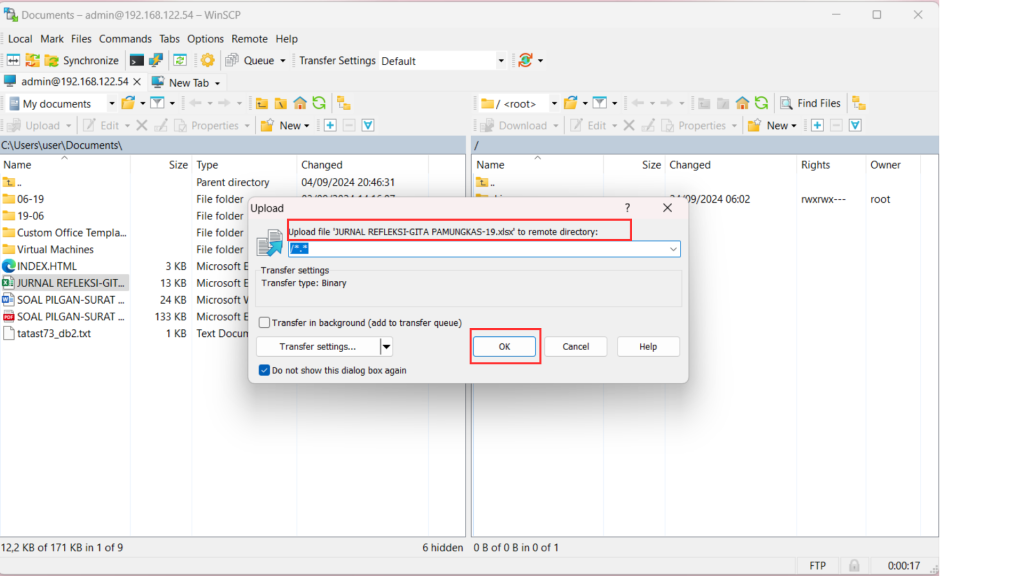The image size is (1024, 576).
Task: Enable Transfer in background checkbox
Action: click(x=265, y=323)
